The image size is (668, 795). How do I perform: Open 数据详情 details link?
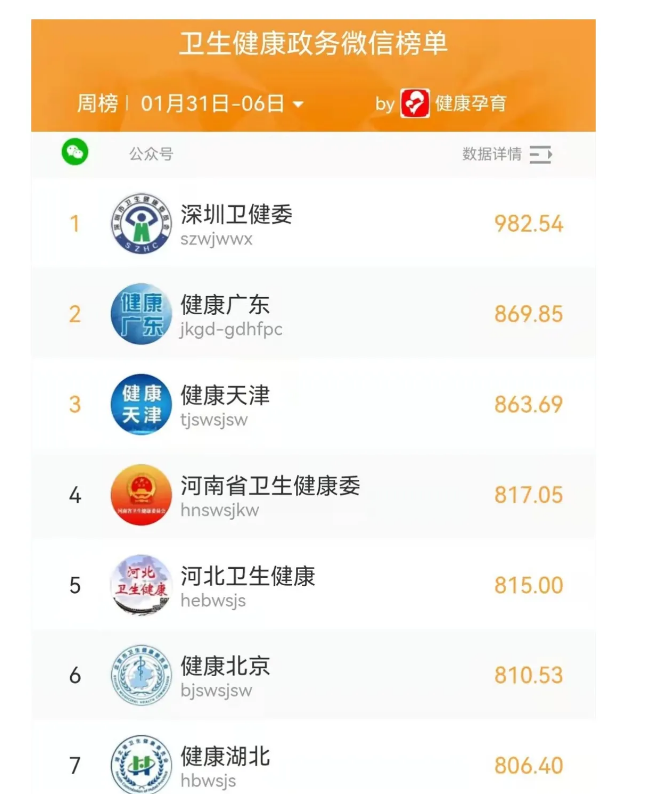(x=491, y=154)
